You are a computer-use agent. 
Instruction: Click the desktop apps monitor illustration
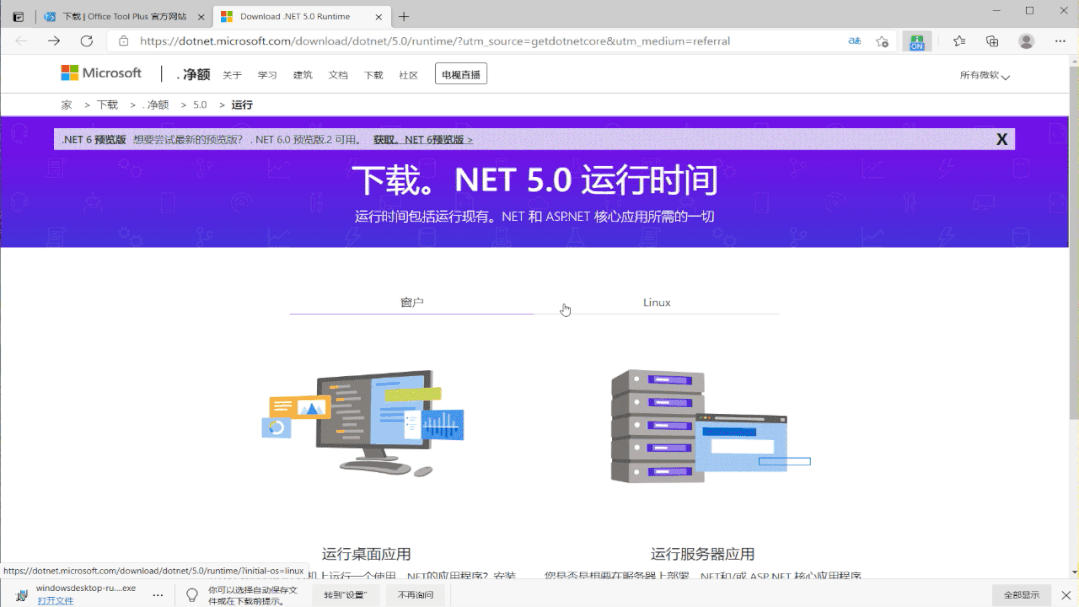coord(363,423)
